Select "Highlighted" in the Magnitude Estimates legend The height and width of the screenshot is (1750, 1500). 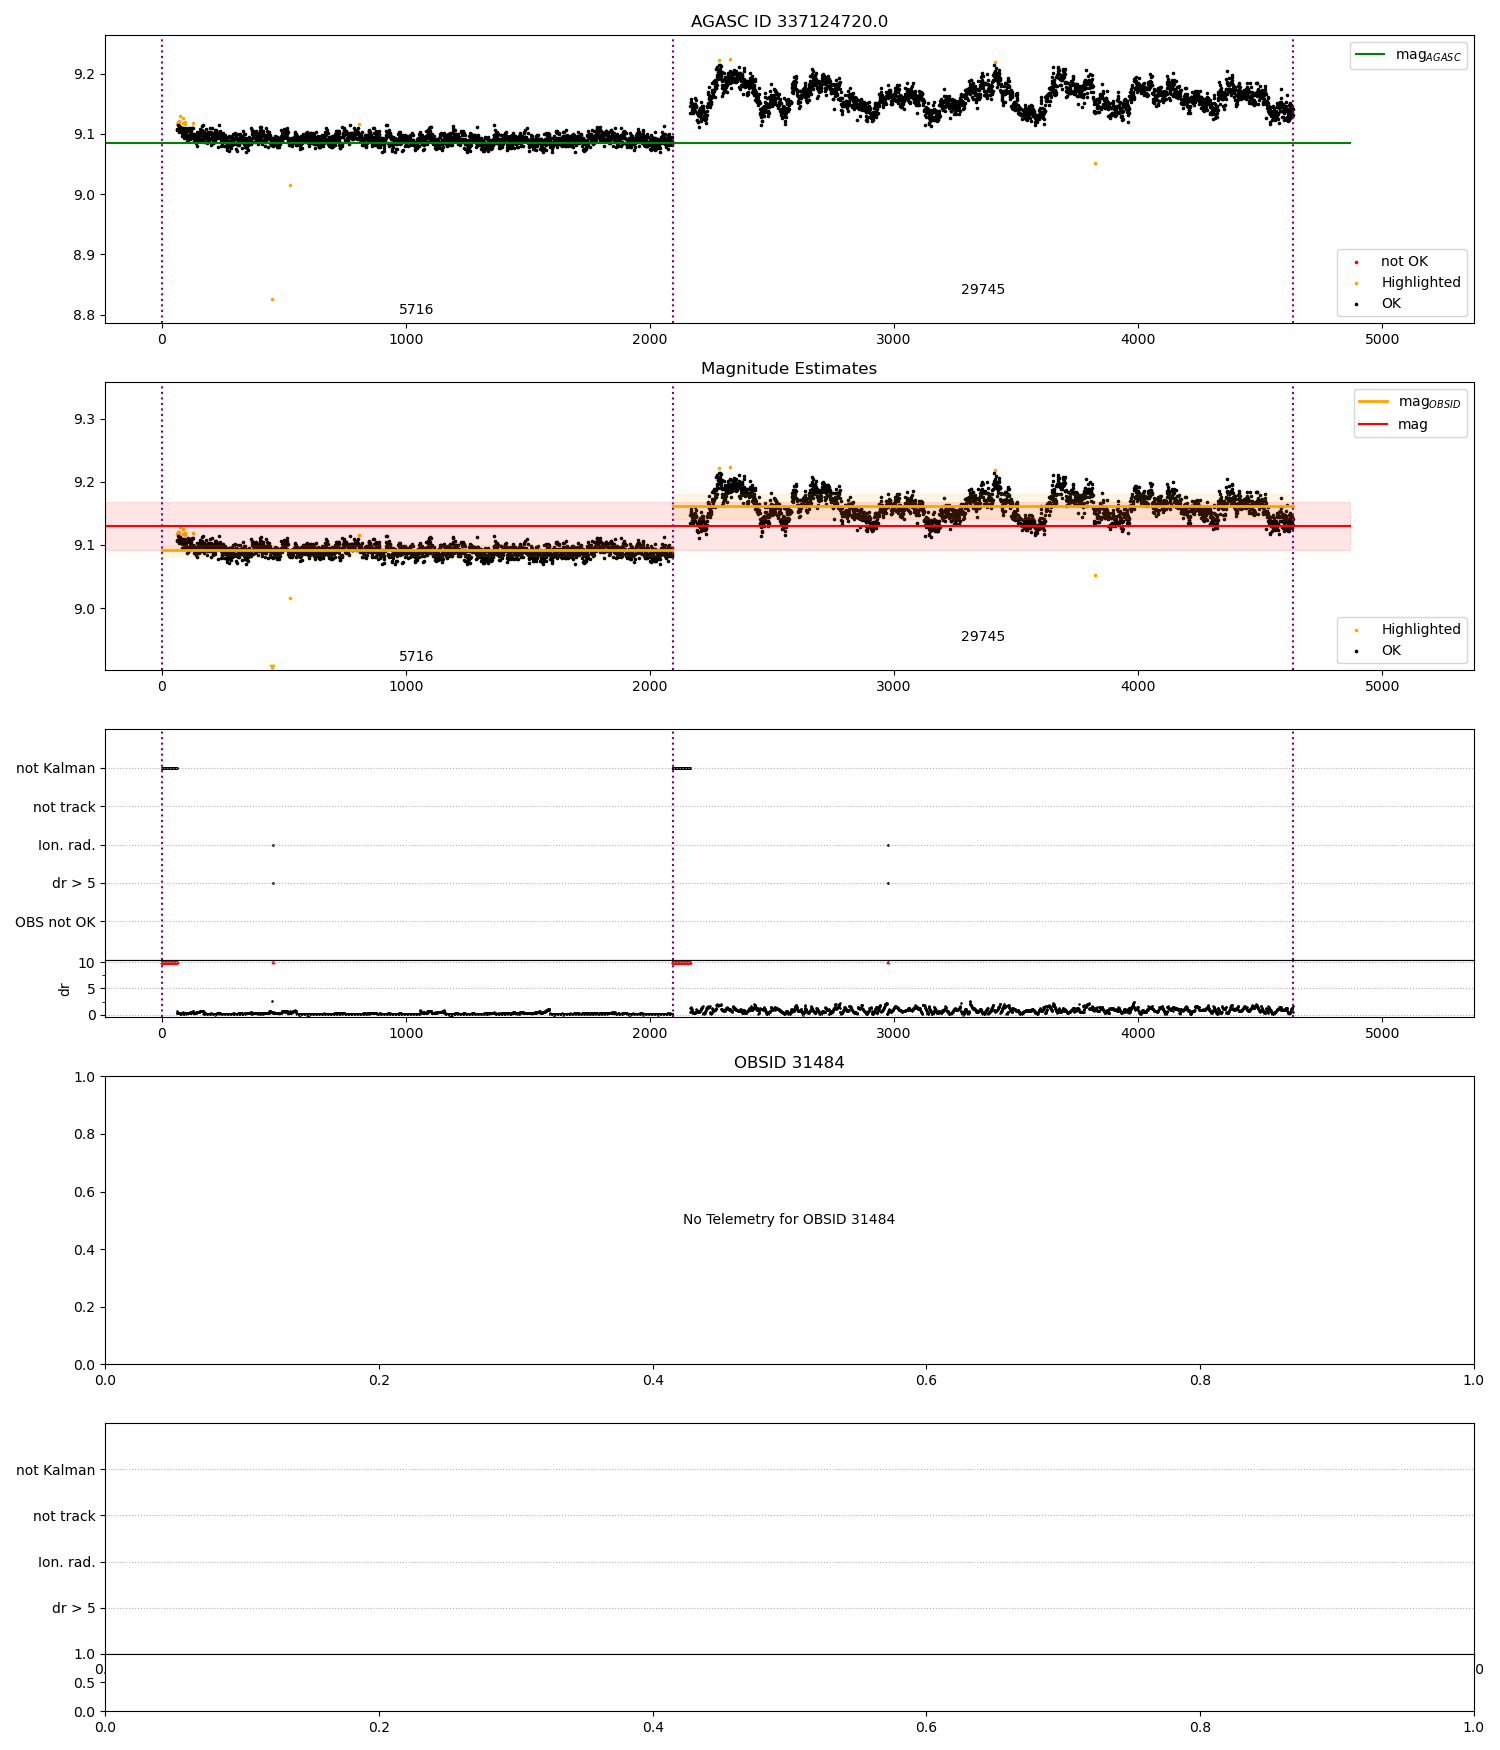(x=1421, y=629)
